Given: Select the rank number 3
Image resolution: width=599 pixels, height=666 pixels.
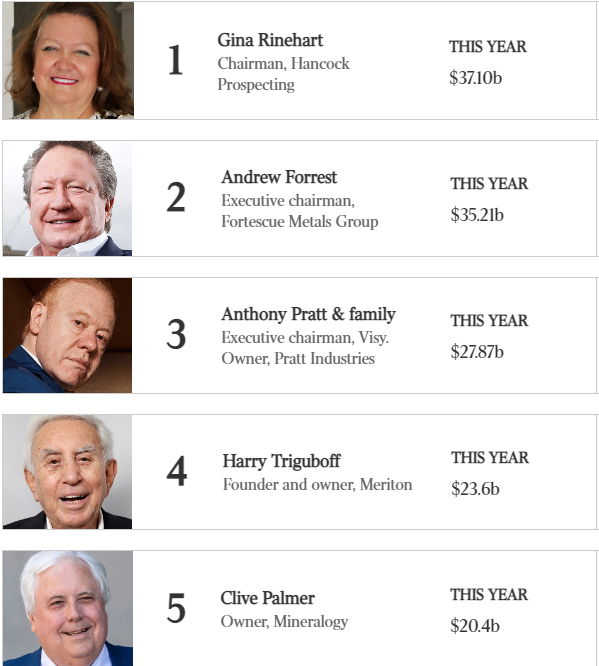Looking at the screenshot, I should click(x=176, y=334).
